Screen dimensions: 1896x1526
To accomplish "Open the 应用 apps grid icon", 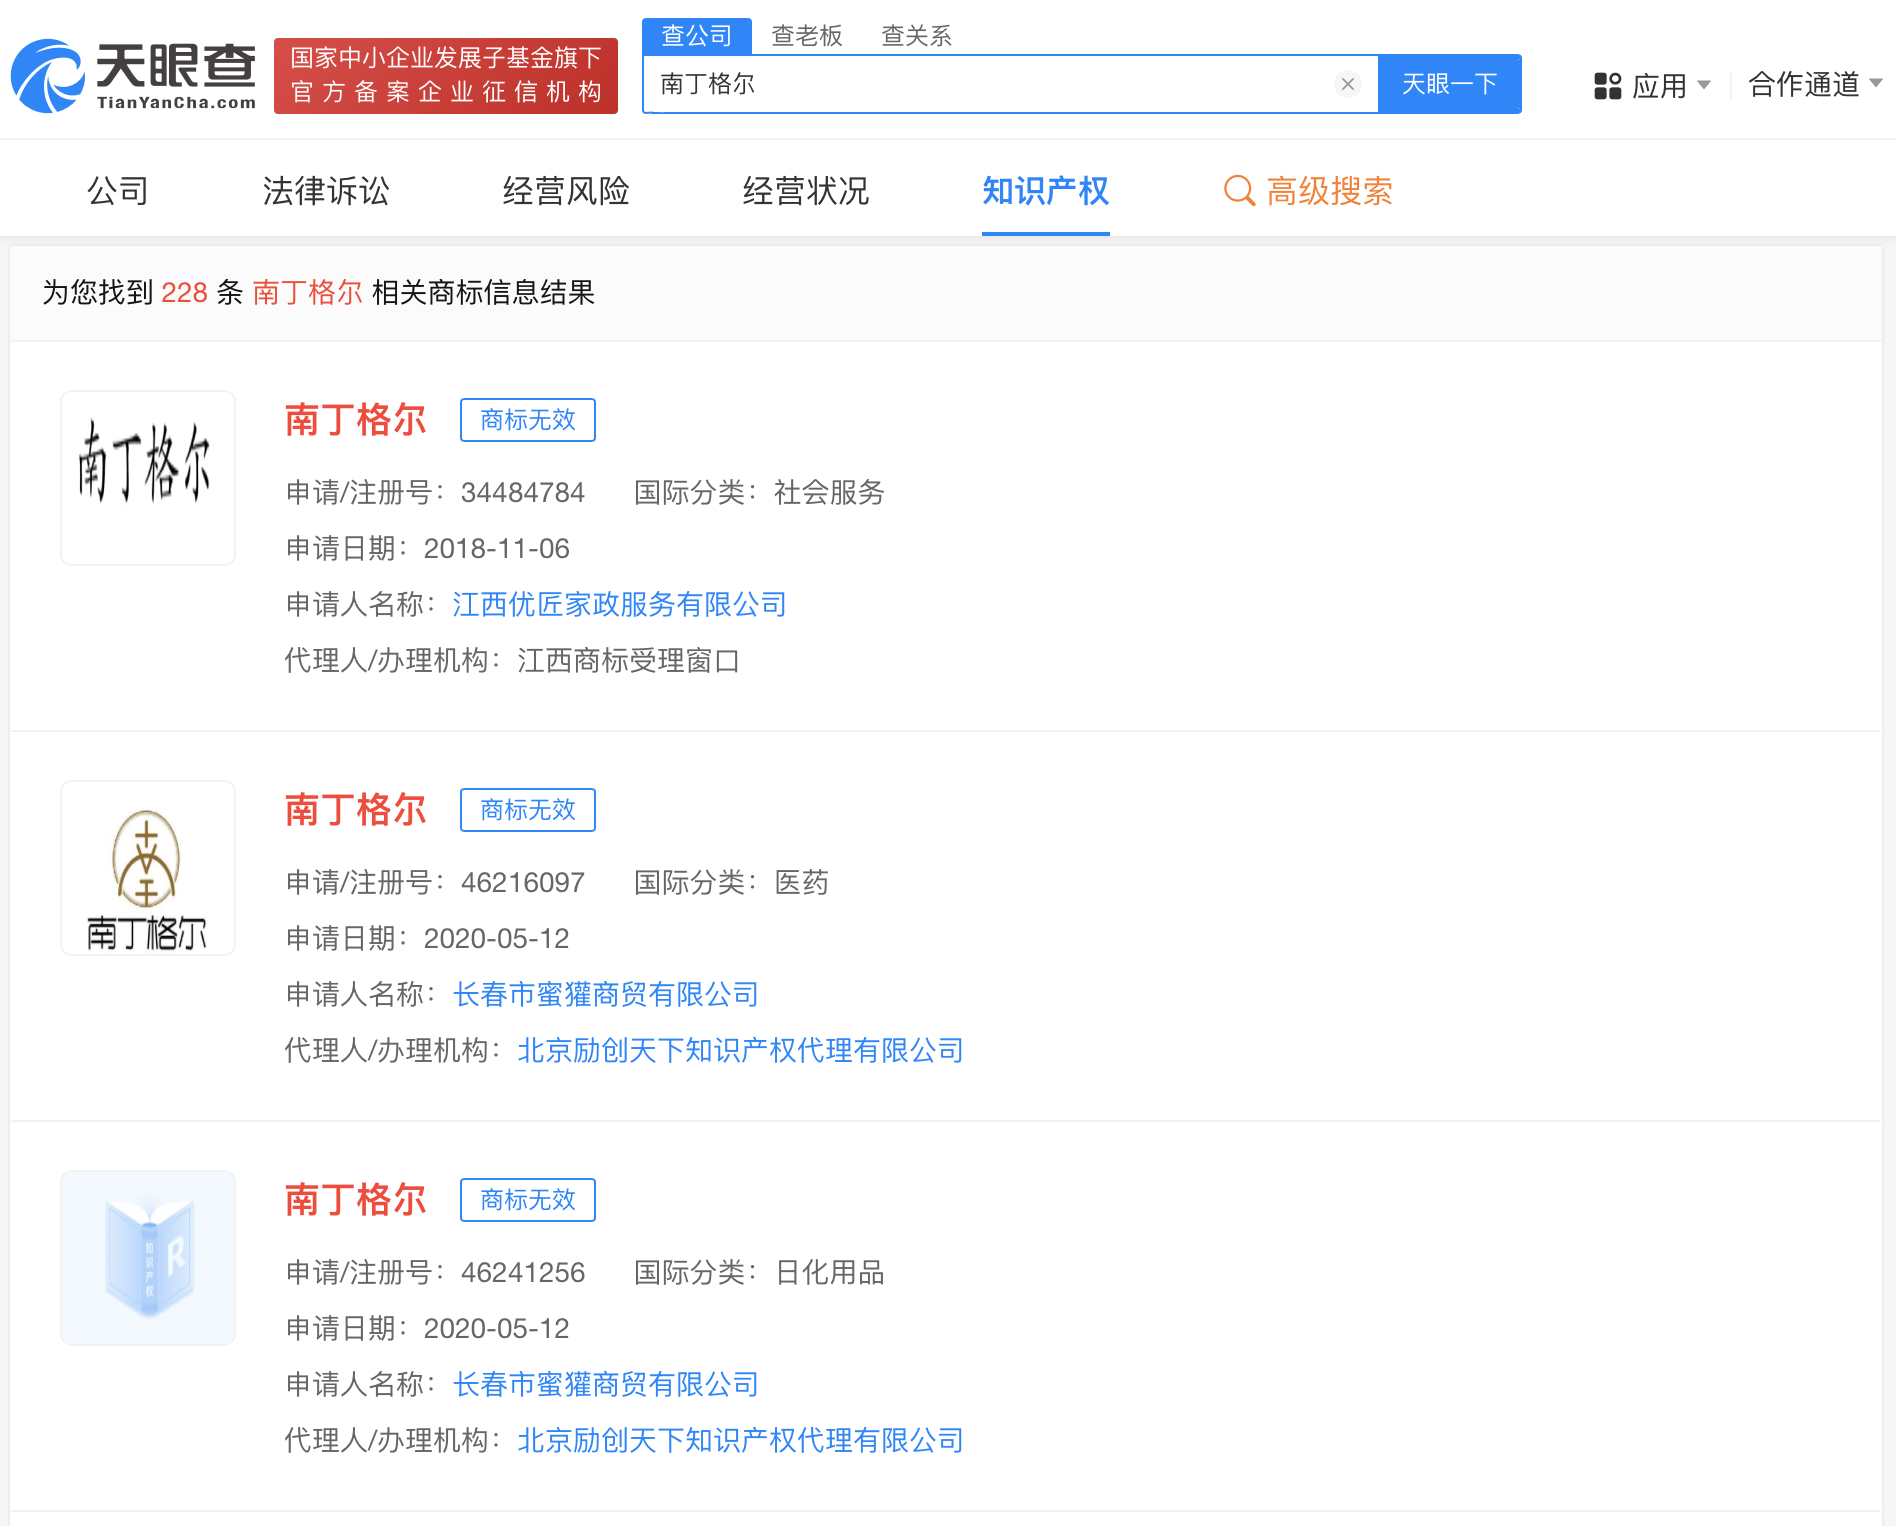I will 1608,86.
